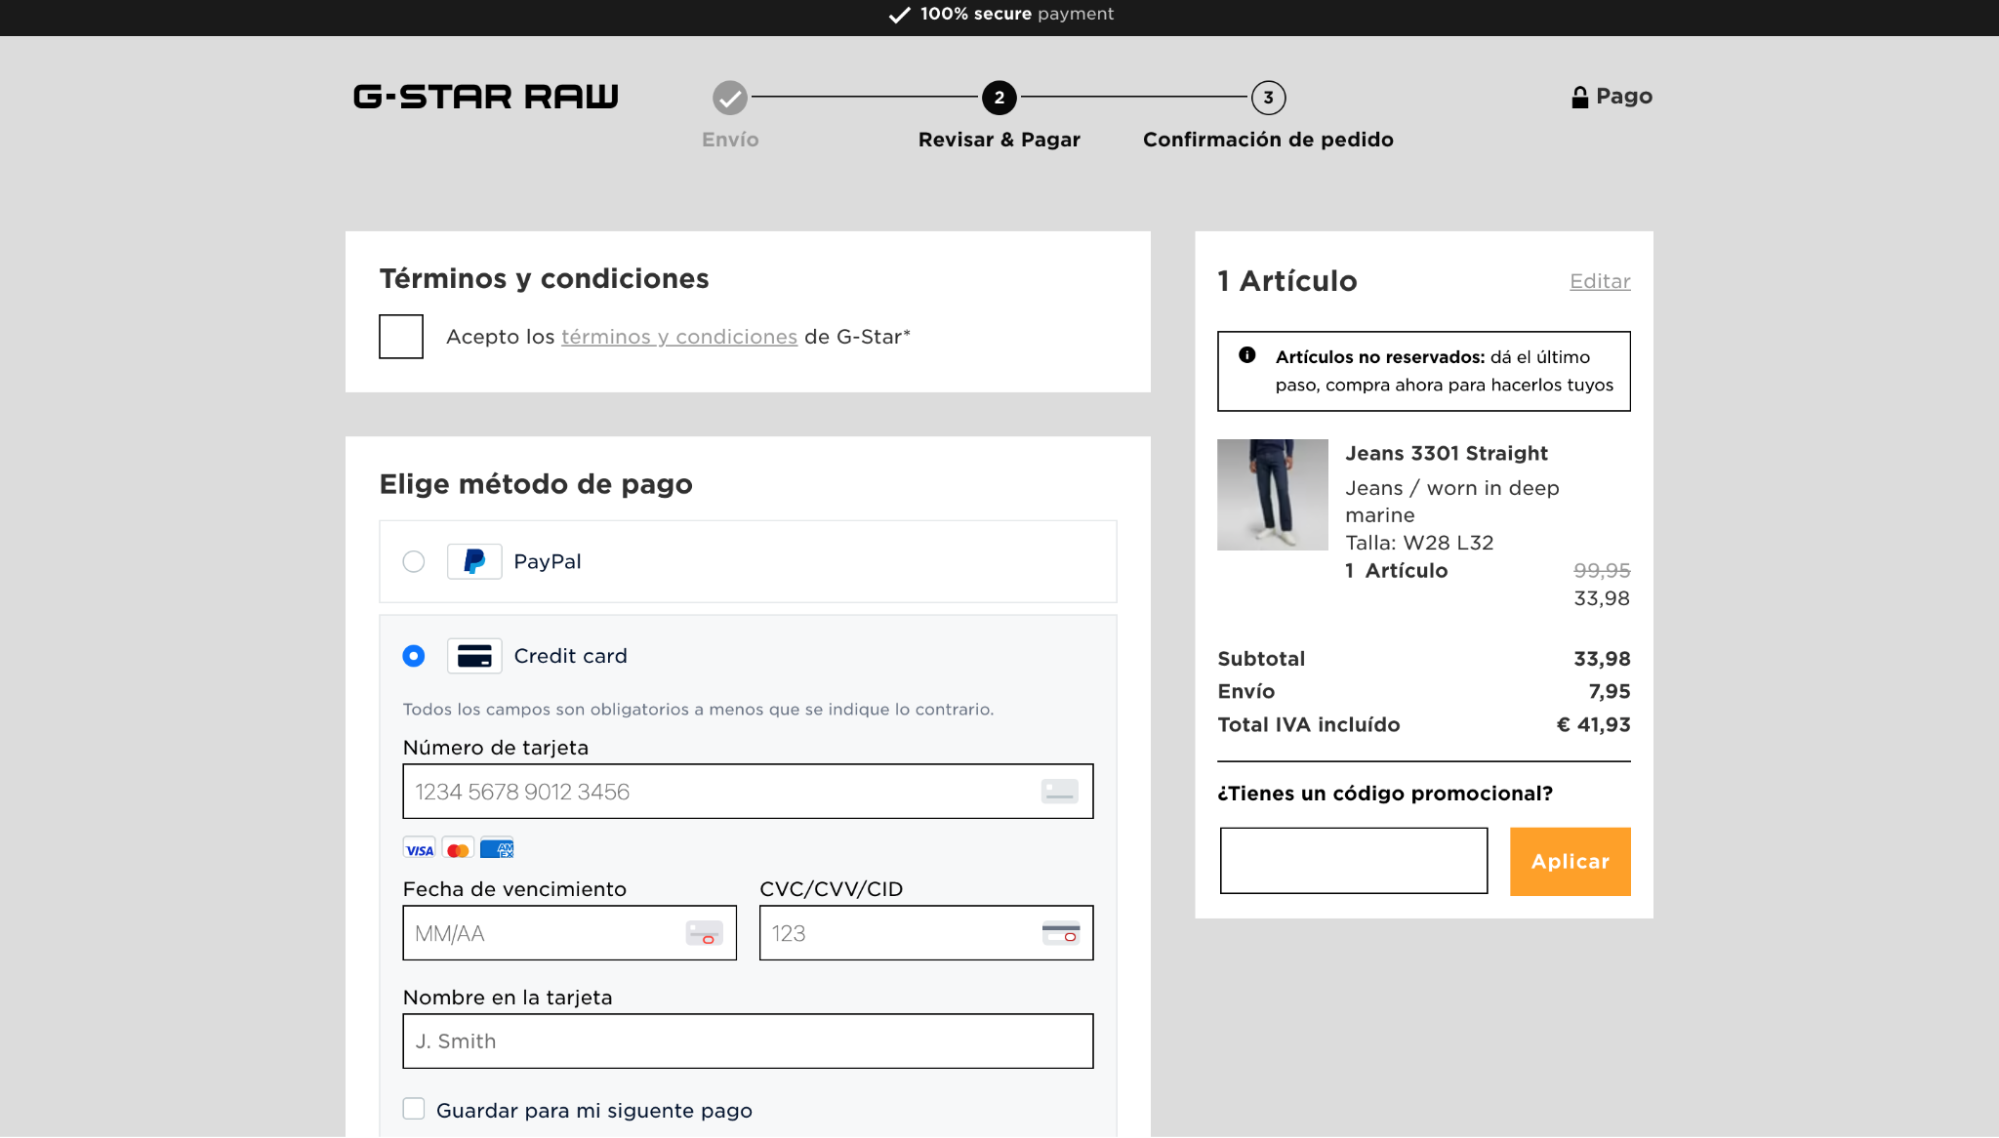Click the CVC hint card icon
Viewport: 1999px width, 1138px height.
(1060, 933)
